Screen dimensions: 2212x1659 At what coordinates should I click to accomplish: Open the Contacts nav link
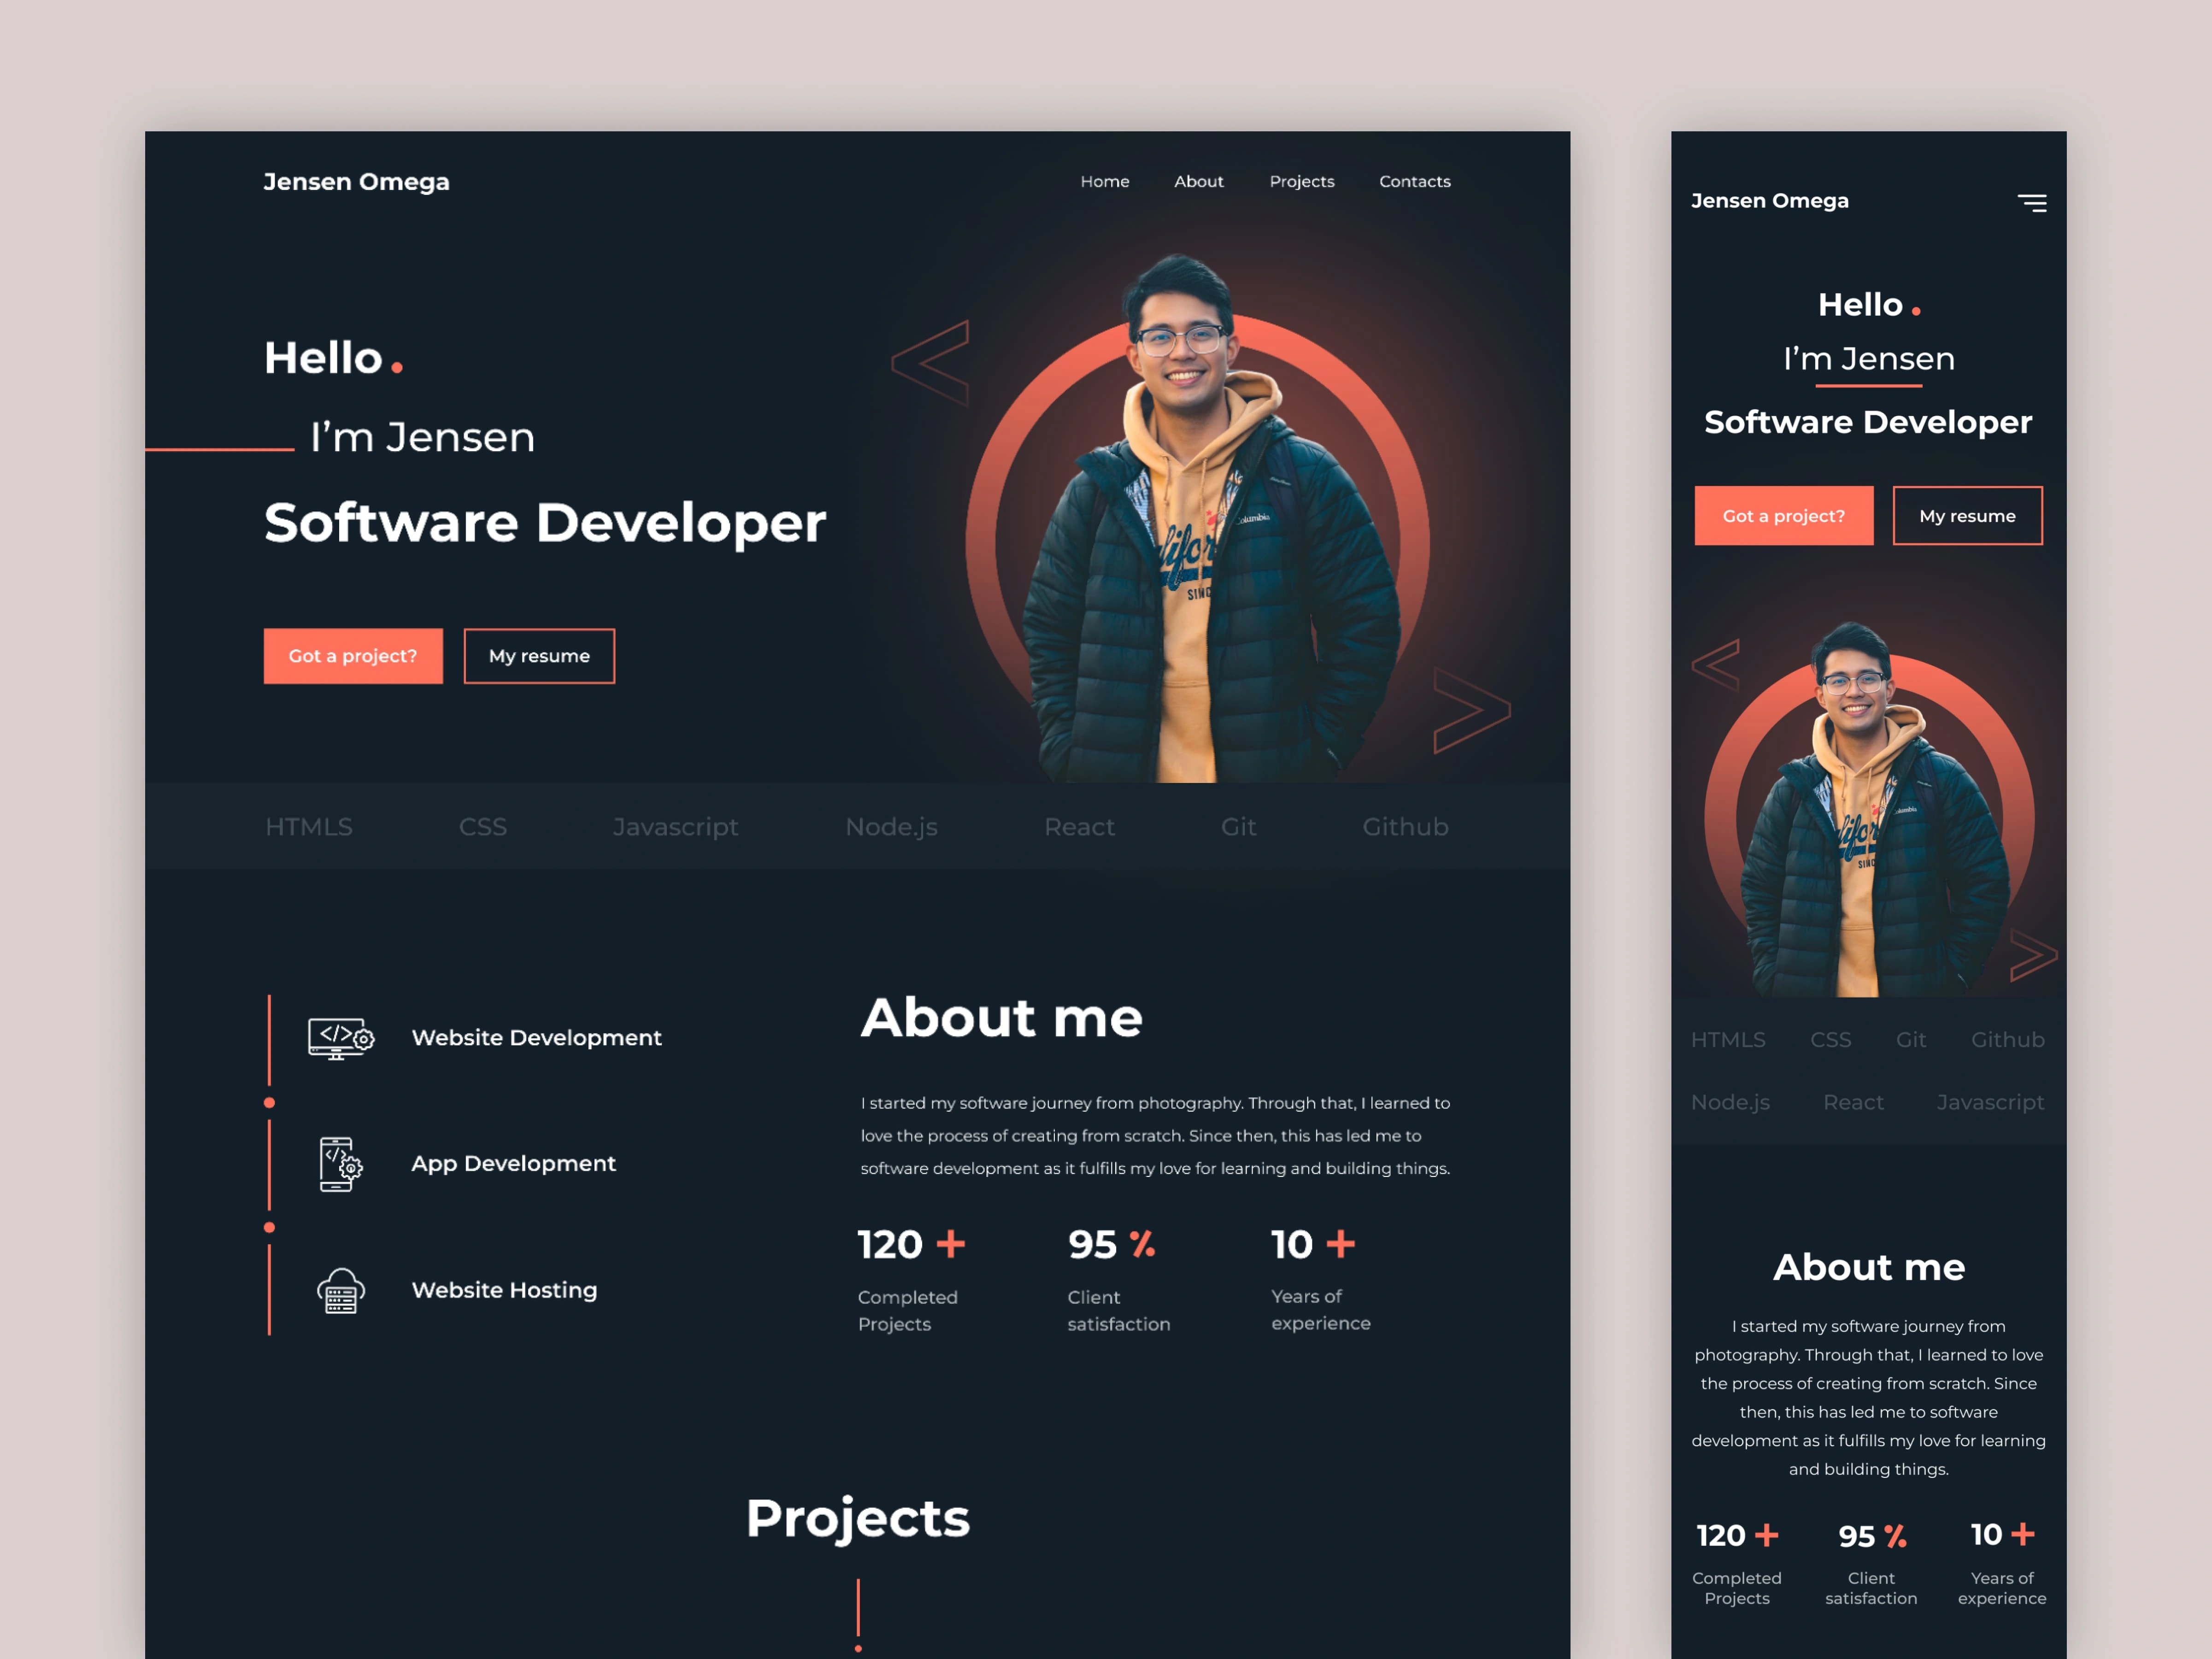[1415, 181]
